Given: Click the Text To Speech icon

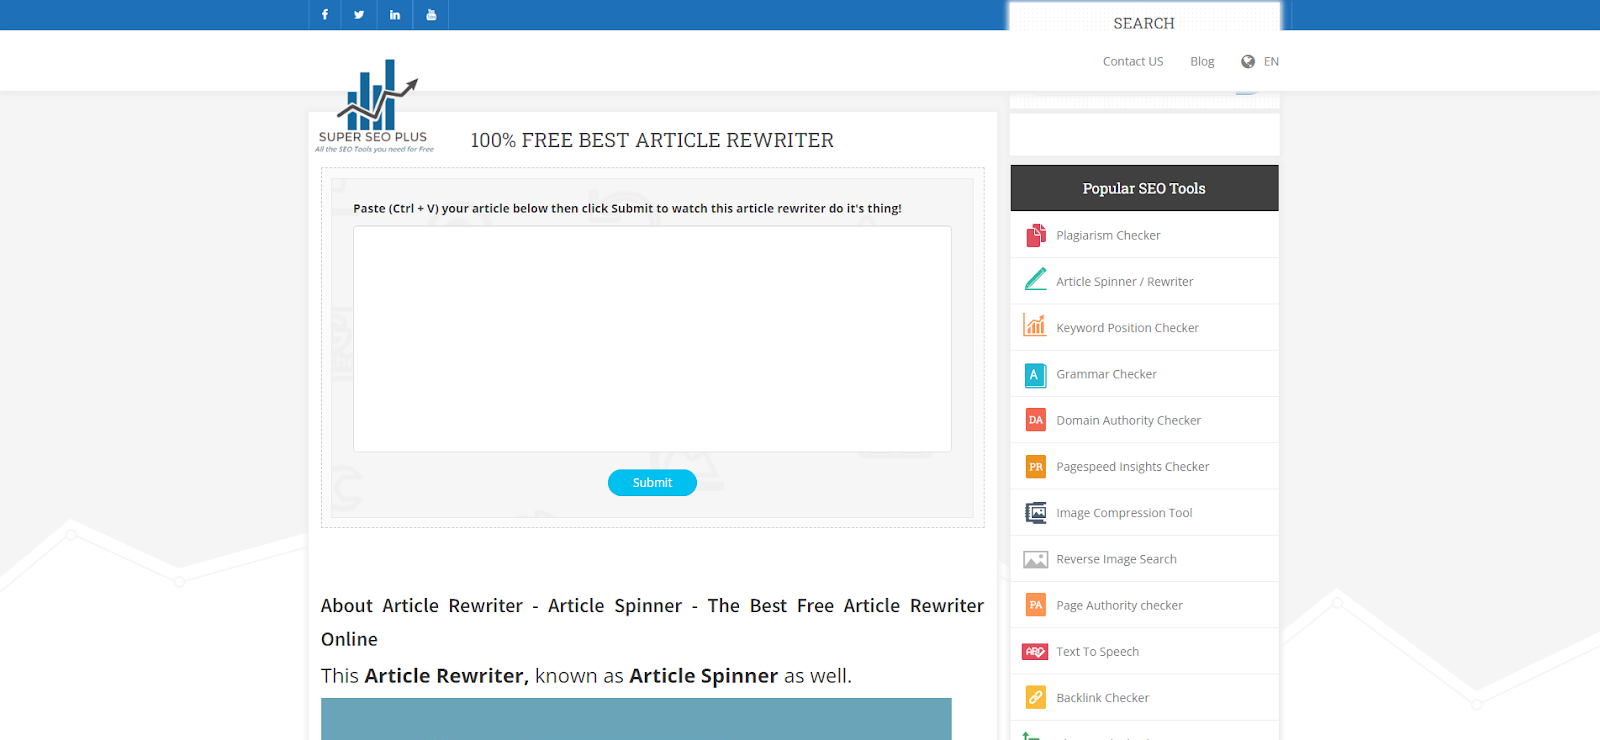Looking at the screenshot, I should pyautogui.click(x=1035, y=652).
